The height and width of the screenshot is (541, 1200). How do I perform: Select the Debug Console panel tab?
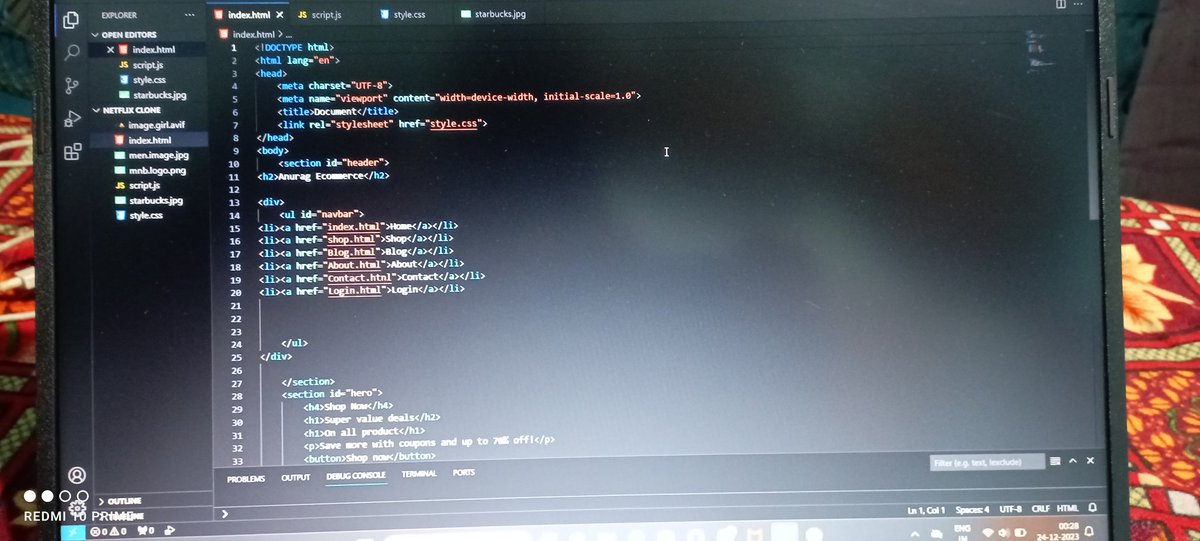356,477
